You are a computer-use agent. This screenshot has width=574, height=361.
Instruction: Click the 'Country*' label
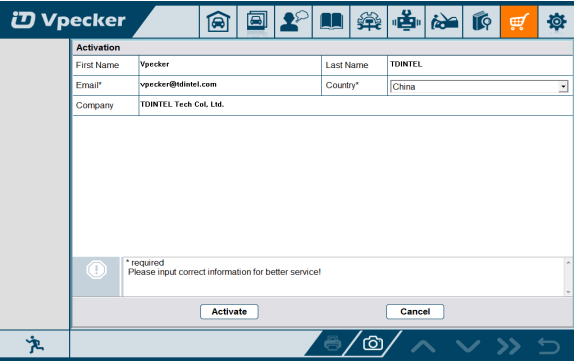pyautogui.click(x=342, y=85)
